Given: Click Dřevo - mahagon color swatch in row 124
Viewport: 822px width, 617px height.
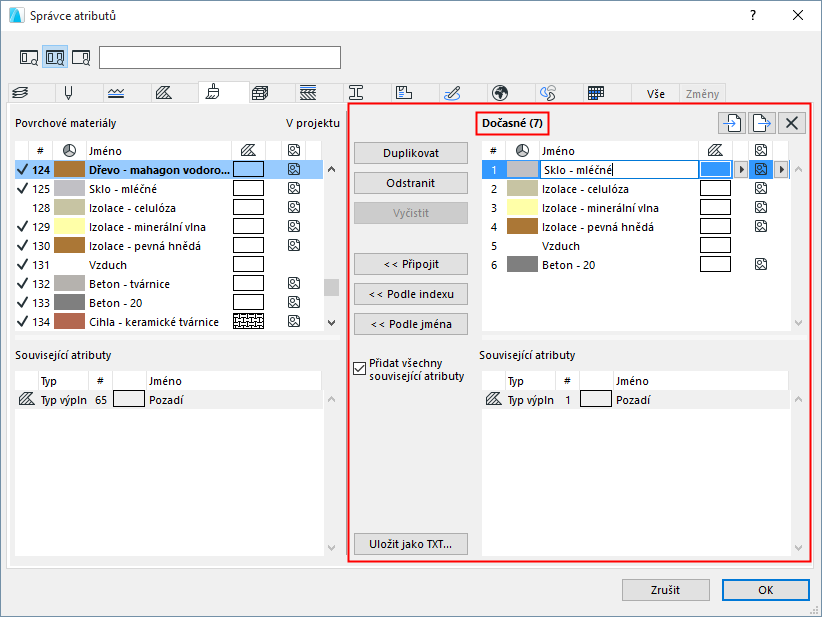Looking at the screenshot, I should tap(69, 169).
